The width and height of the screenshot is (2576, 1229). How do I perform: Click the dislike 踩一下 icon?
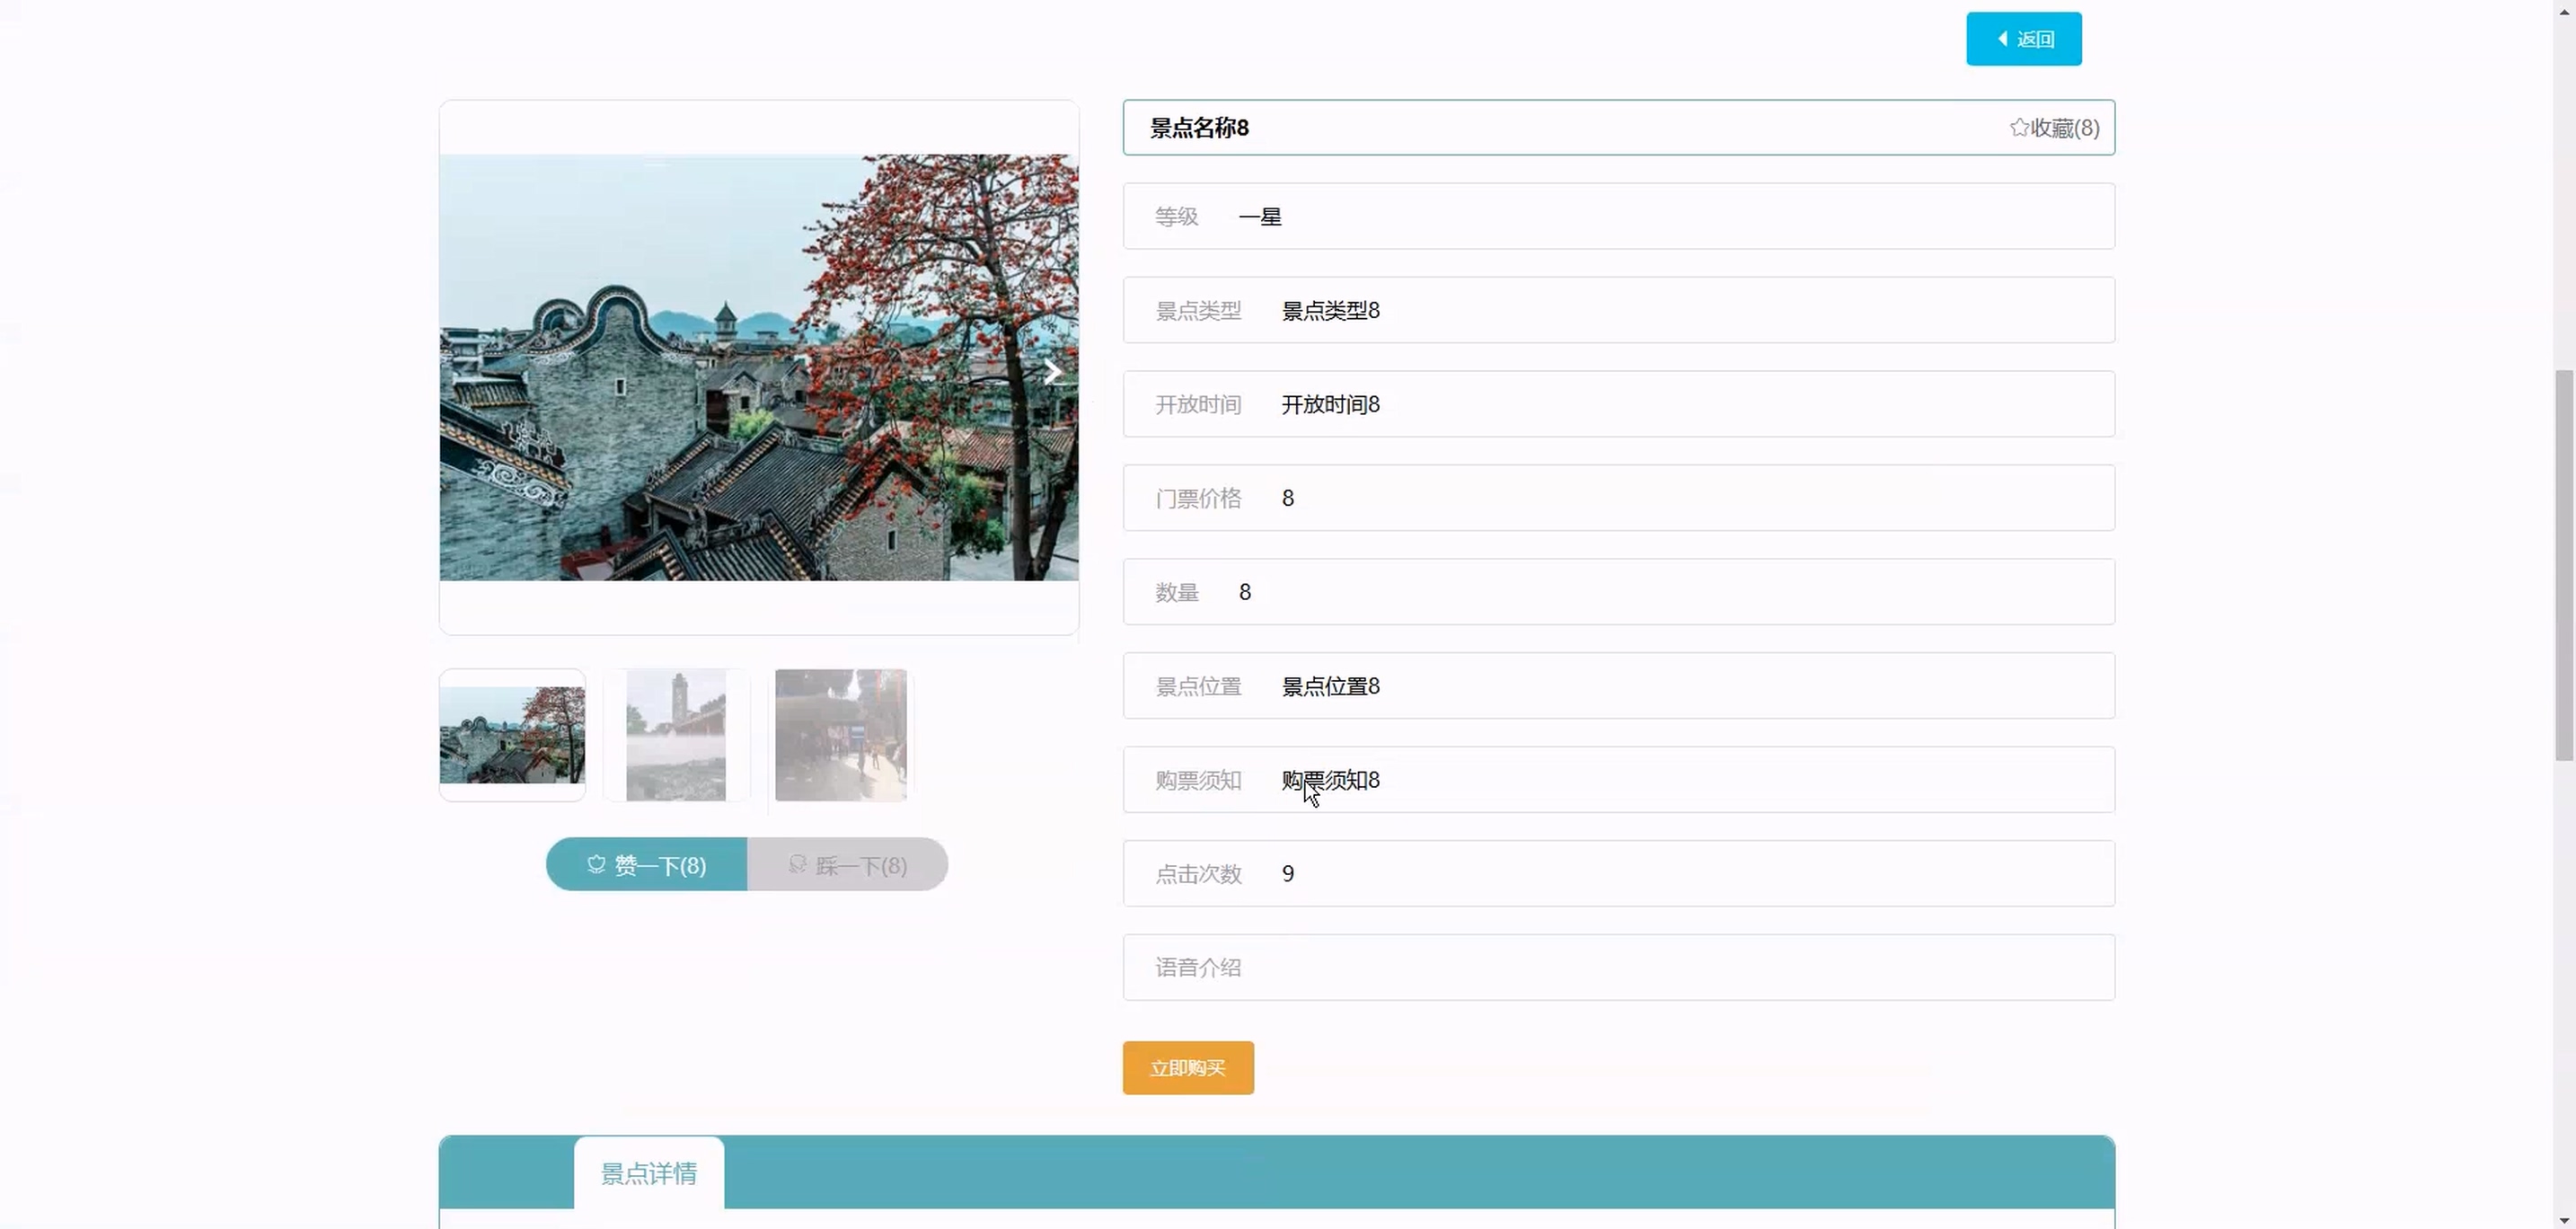pos(797,864)
